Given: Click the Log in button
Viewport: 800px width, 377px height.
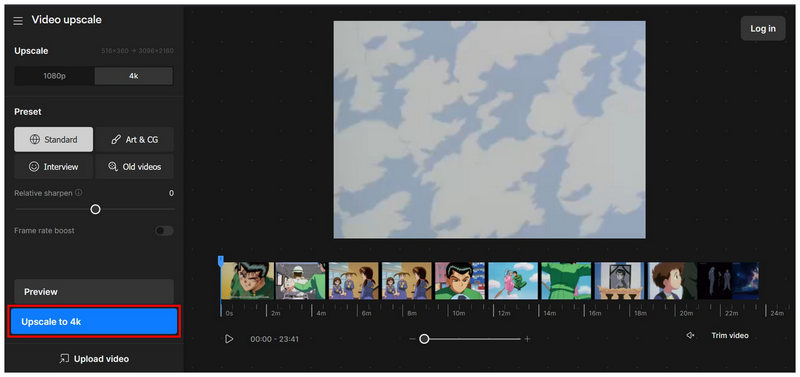Looking at the screenshot, I should pos(763,29).
